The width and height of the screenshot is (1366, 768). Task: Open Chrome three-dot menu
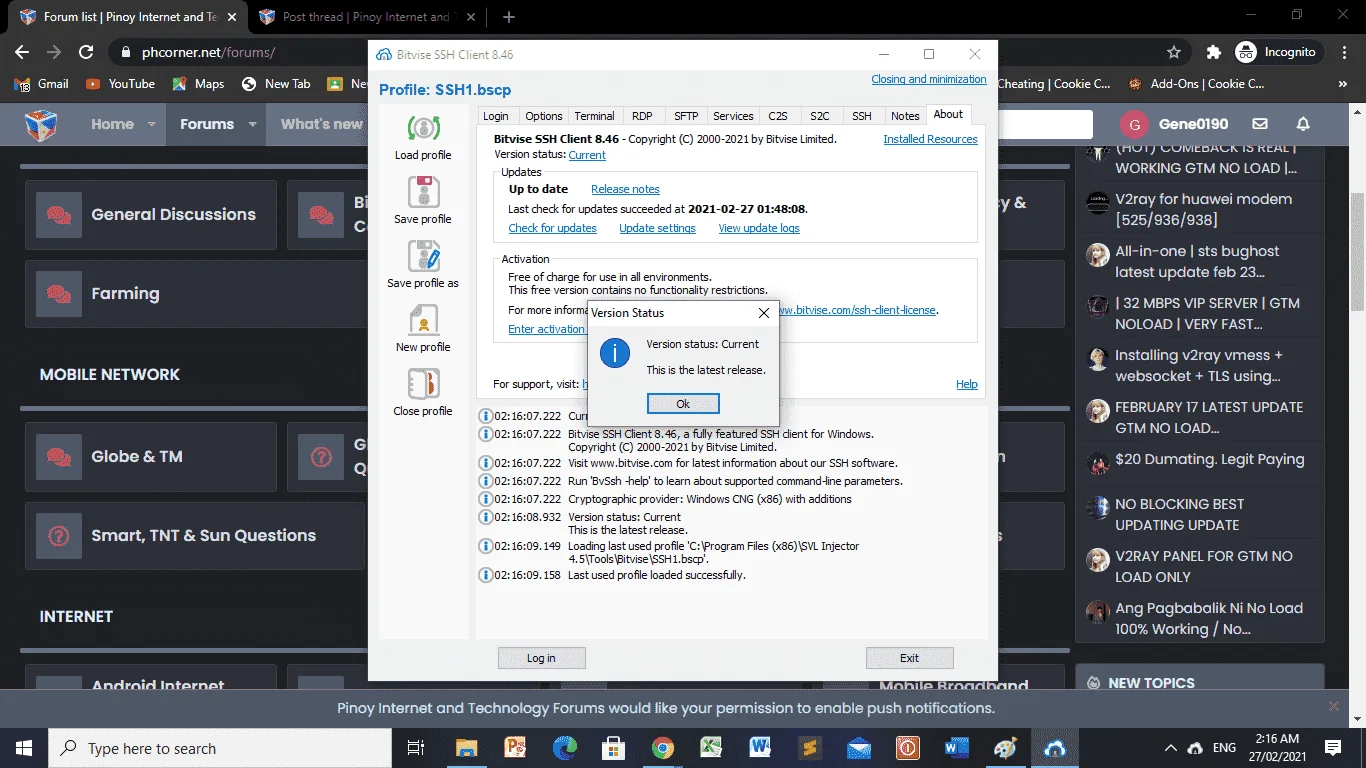pos(1345,52)
